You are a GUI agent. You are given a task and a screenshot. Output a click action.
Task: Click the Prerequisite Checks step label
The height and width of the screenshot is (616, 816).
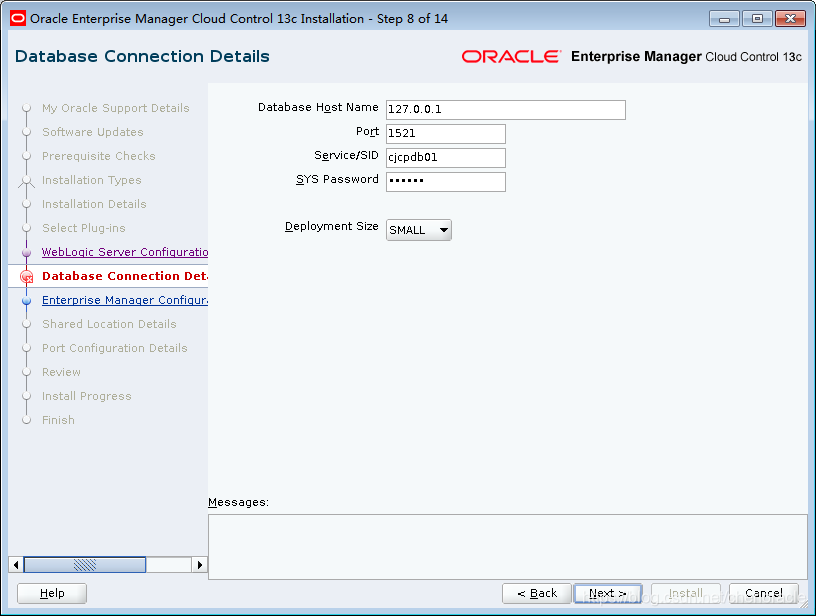pos(99,156)
